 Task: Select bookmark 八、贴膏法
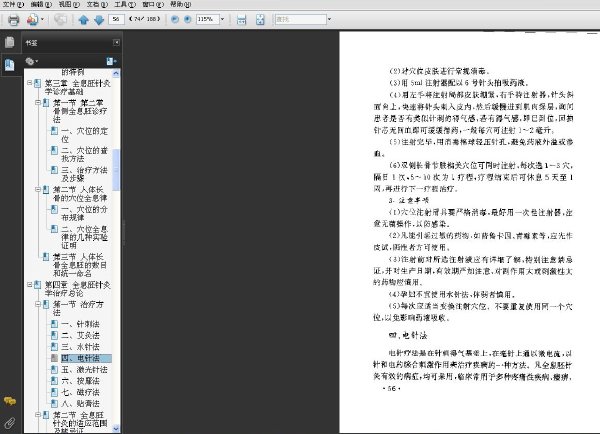click(x=80, y=403)
